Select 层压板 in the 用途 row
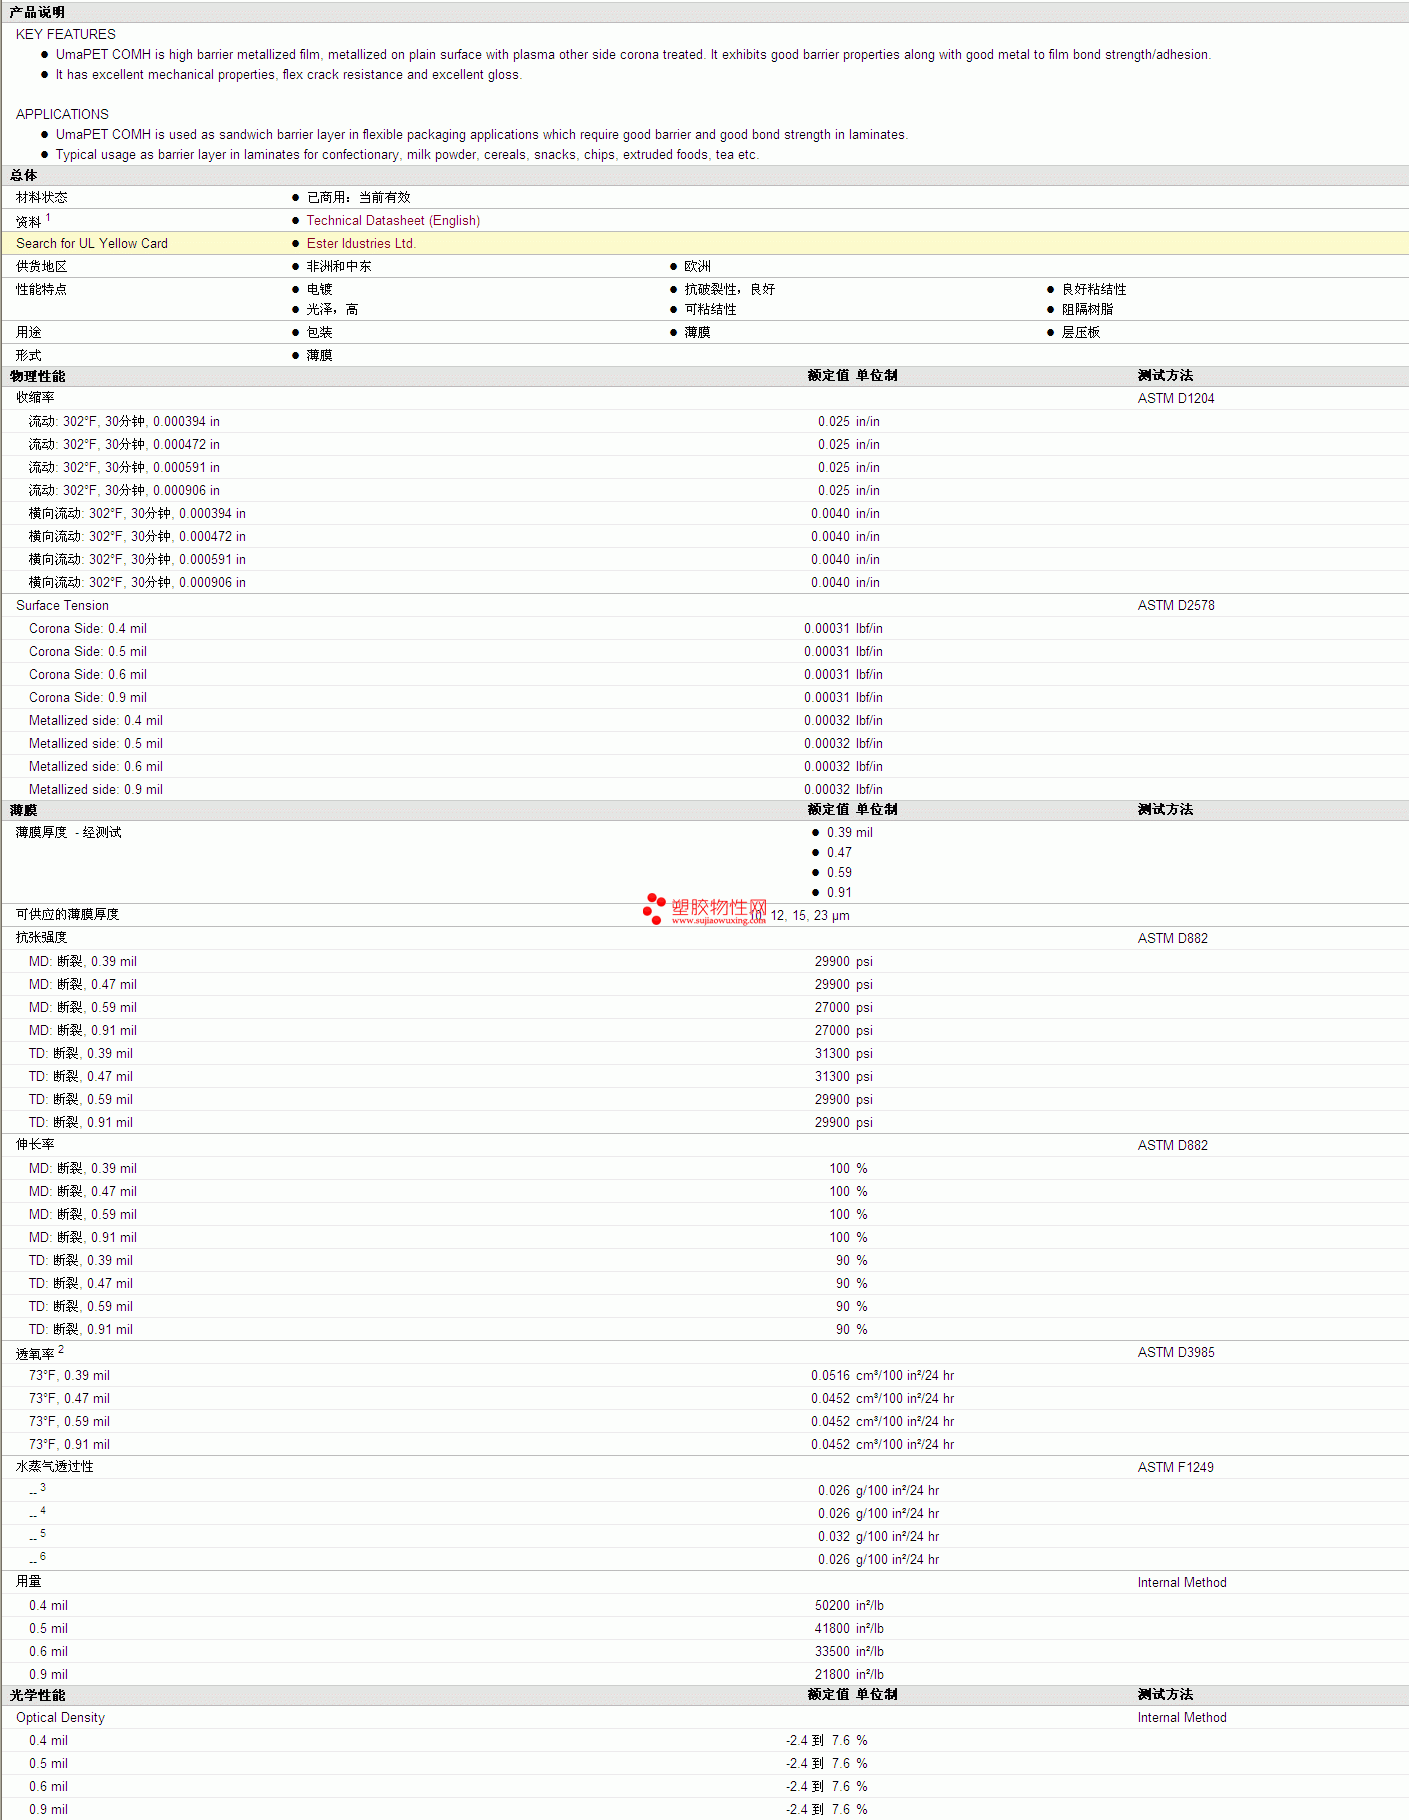 1081,333
